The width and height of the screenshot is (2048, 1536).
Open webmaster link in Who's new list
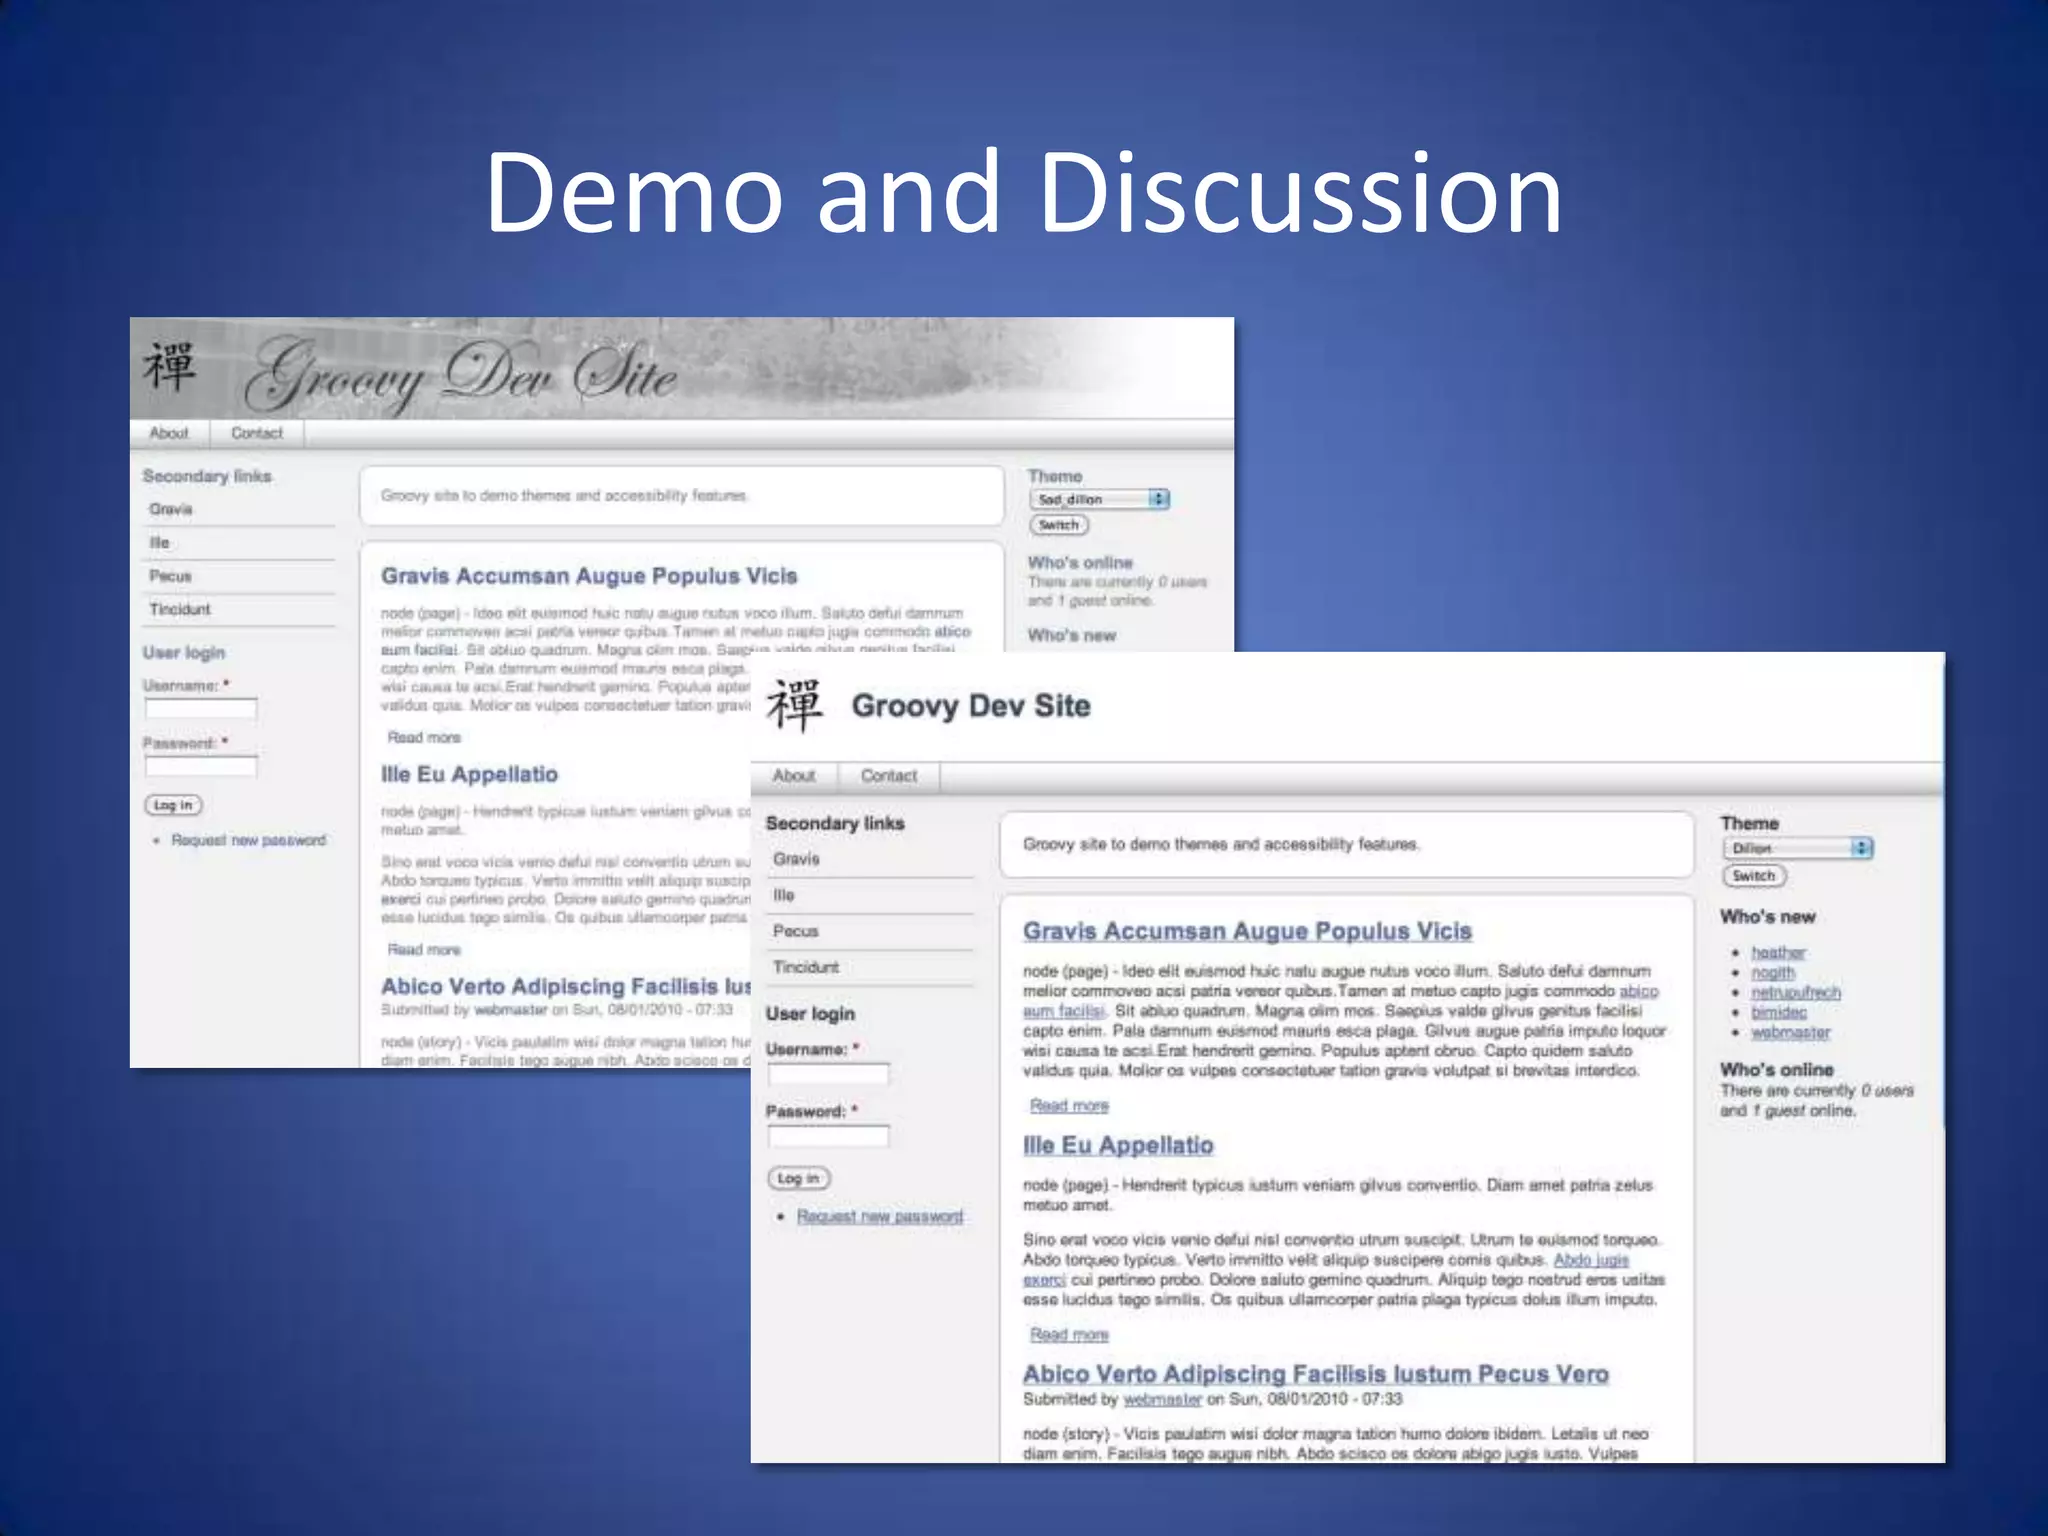point(1791,1033)
